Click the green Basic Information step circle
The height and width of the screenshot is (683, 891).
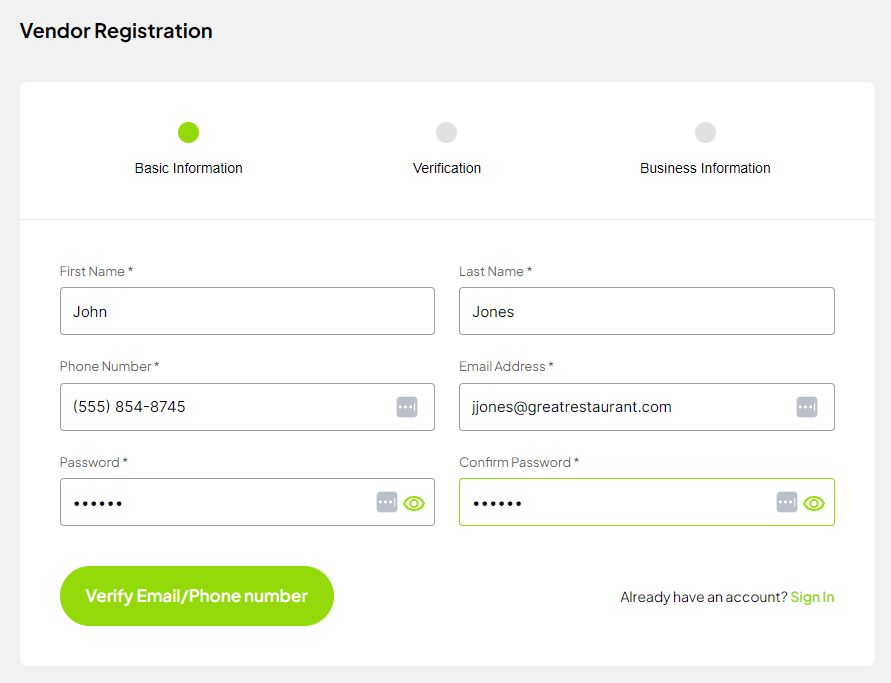pyautogui.click(x=188, y=132)
